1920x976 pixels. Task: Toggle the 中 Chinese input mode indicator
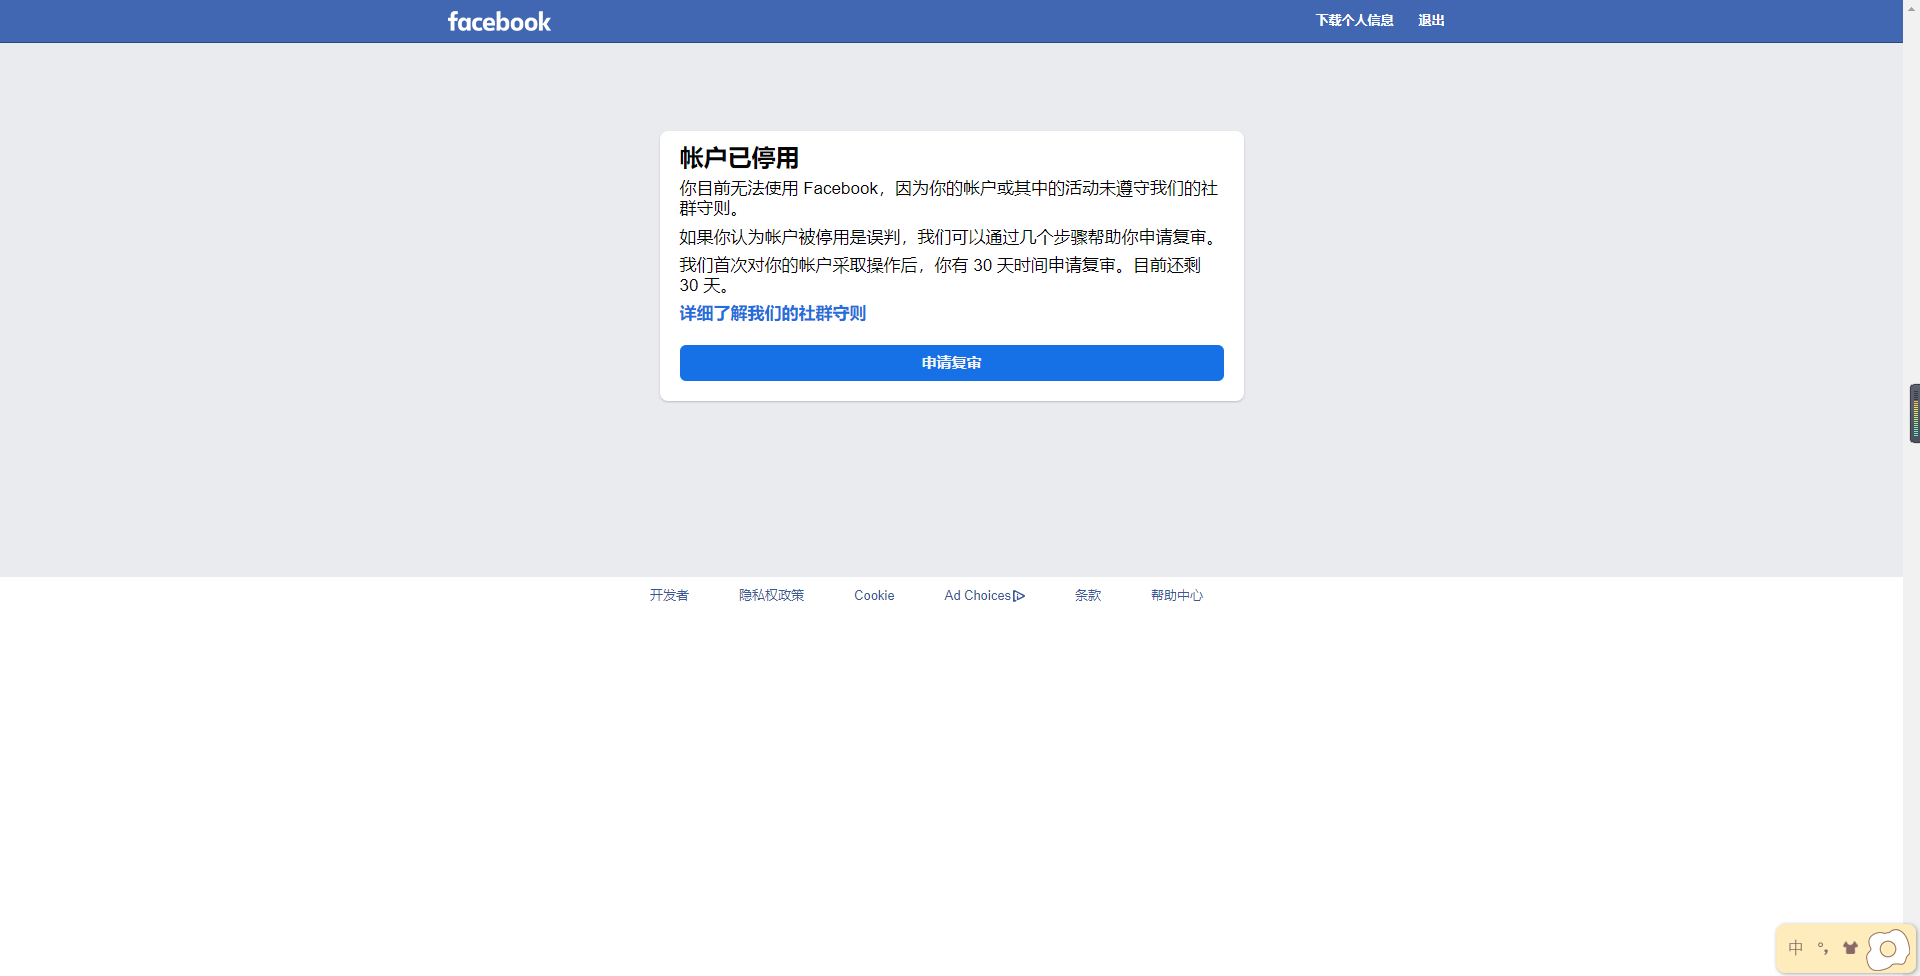pyautogui.click(x=1796, y=948)
